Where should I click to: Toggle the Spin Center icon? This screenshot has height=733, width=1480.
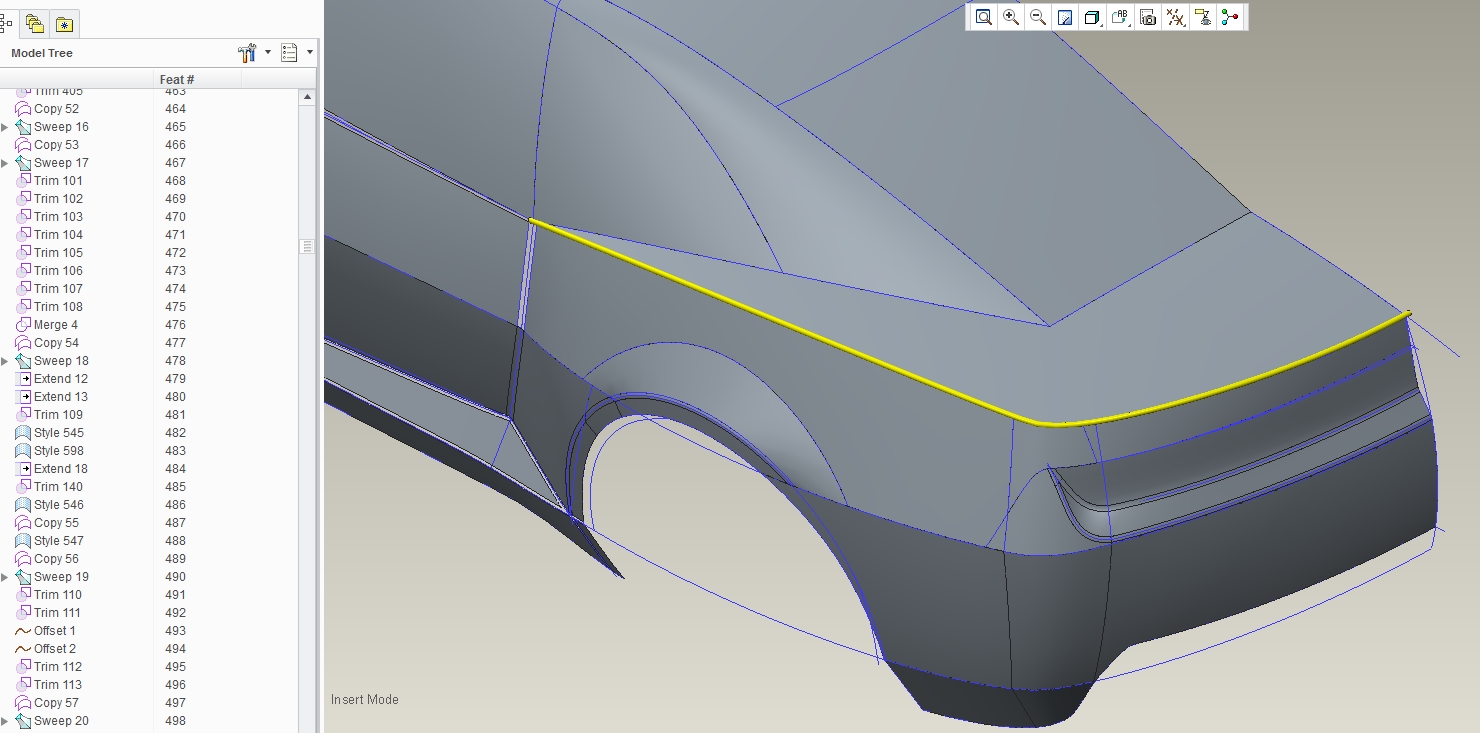pyautogui.click(x=1230, y=17)
